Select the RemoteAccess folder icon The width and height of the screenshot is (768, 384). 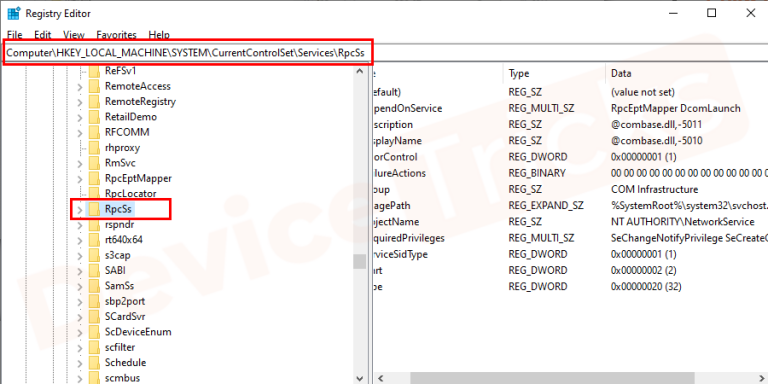click(x=94, y=86)
